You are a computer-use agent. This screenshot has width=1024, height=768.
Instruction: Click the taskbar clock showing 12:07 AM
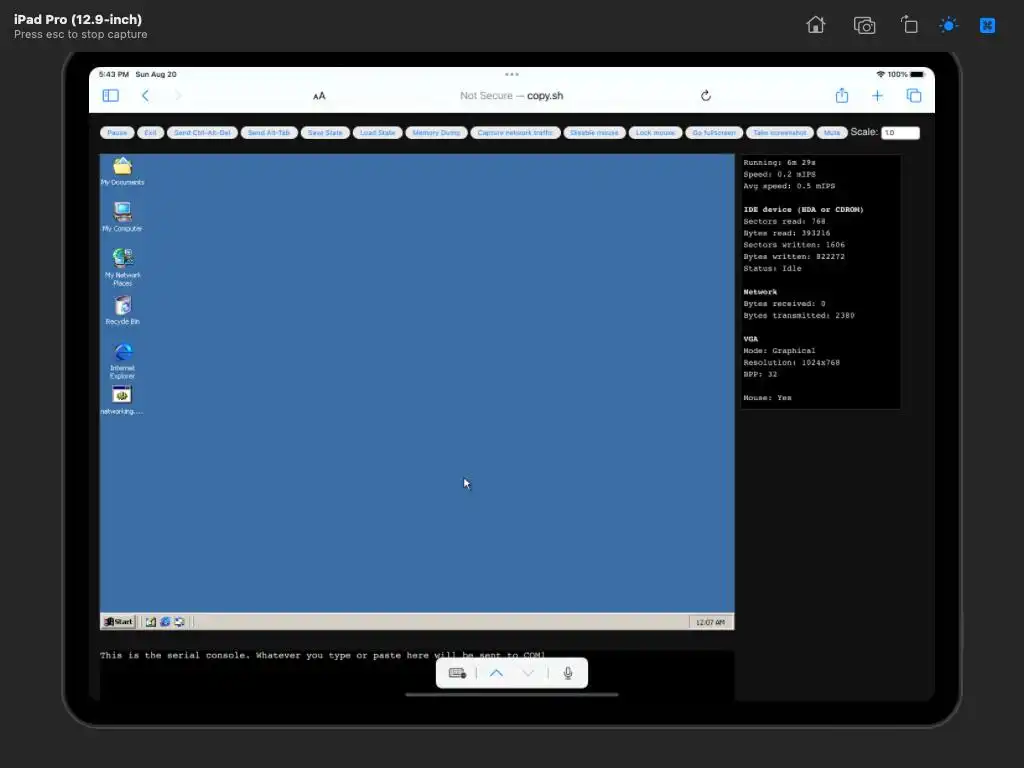click(710, 622)
